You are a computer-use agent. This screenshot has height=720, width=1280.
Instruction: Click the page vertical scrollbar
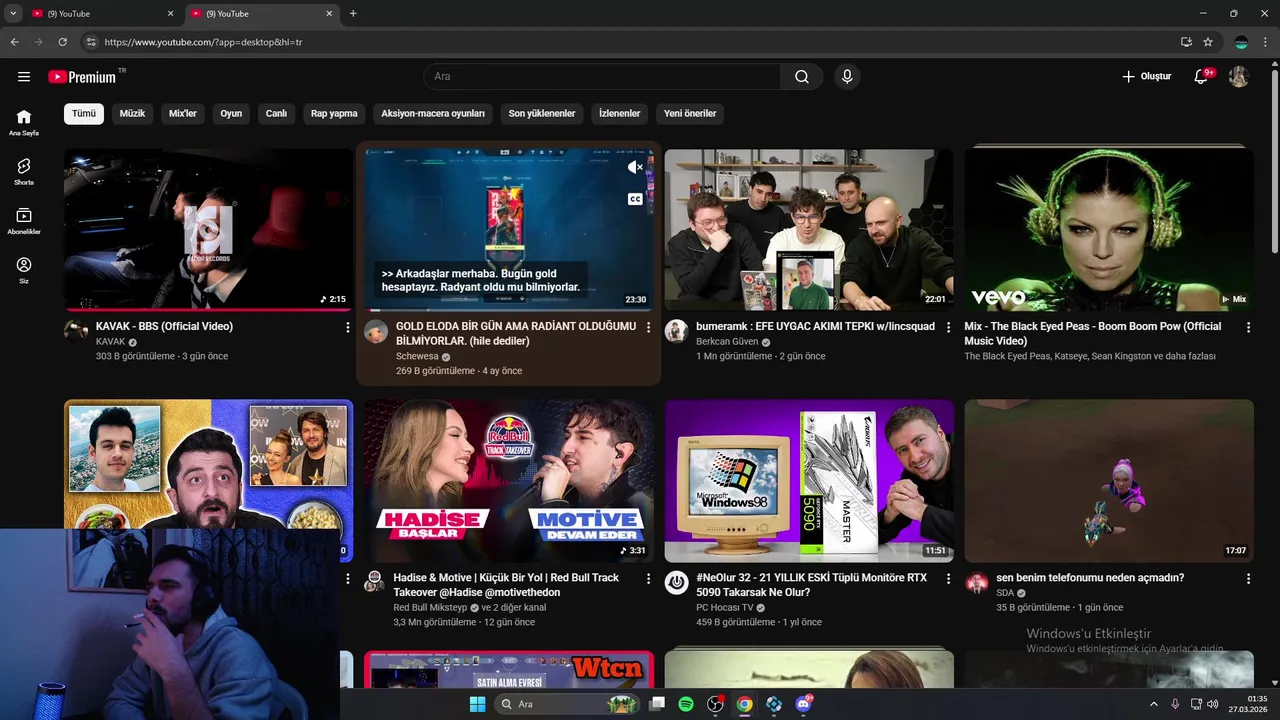point(1274,160)
